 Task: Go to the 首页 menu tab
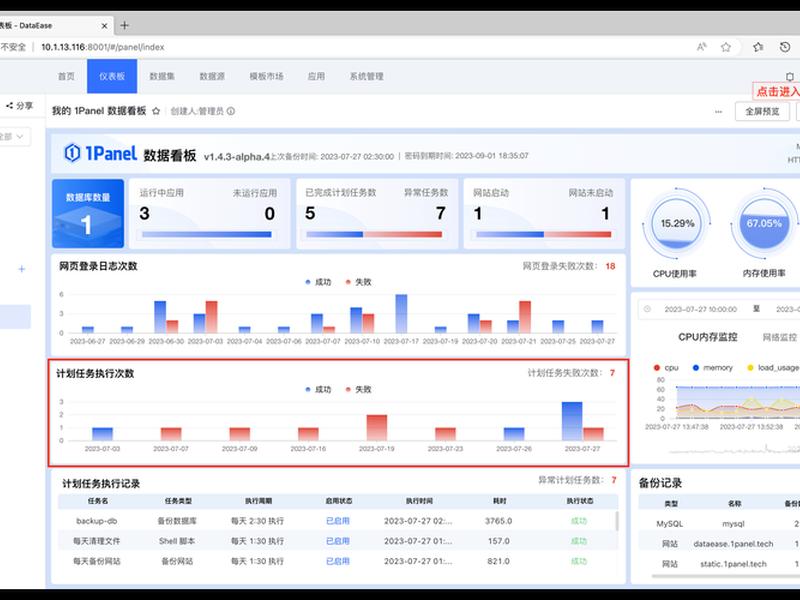coord(66,76)
